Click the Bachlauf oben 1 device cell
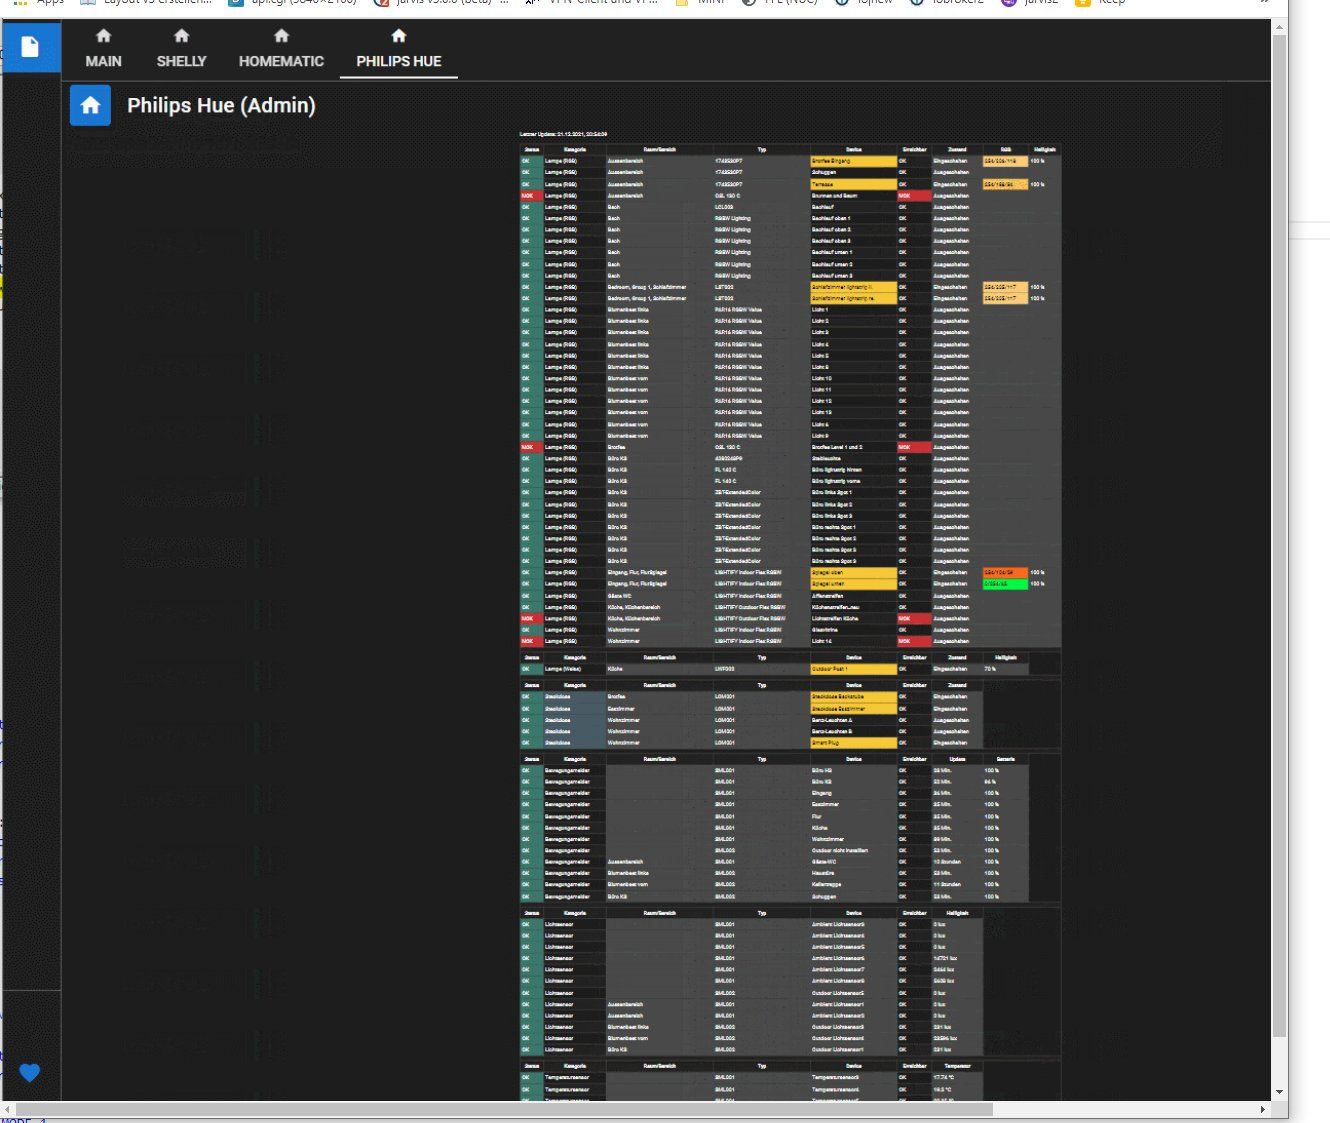This screenshot has height=1123, width=1330. pyautogui.click(x=853, y=218)
